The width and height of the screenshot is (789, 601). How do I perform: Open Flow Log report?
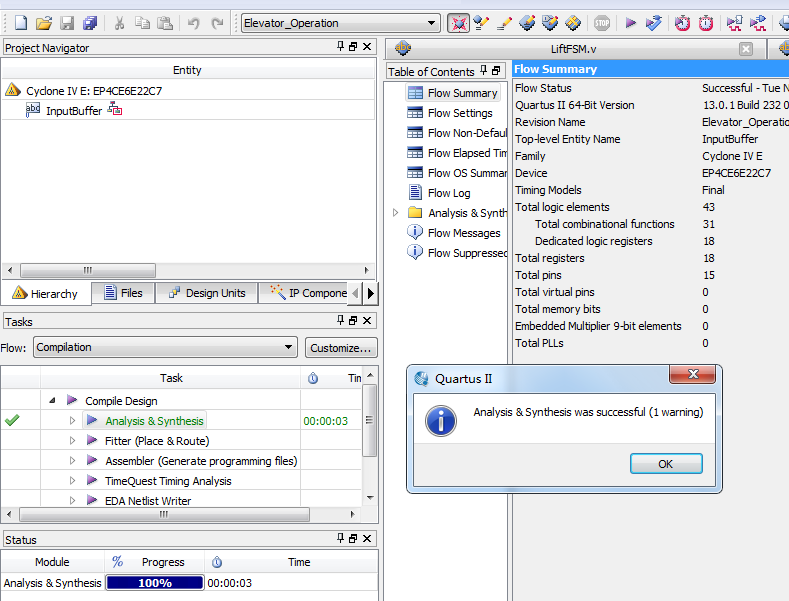(x=439, y=193)
